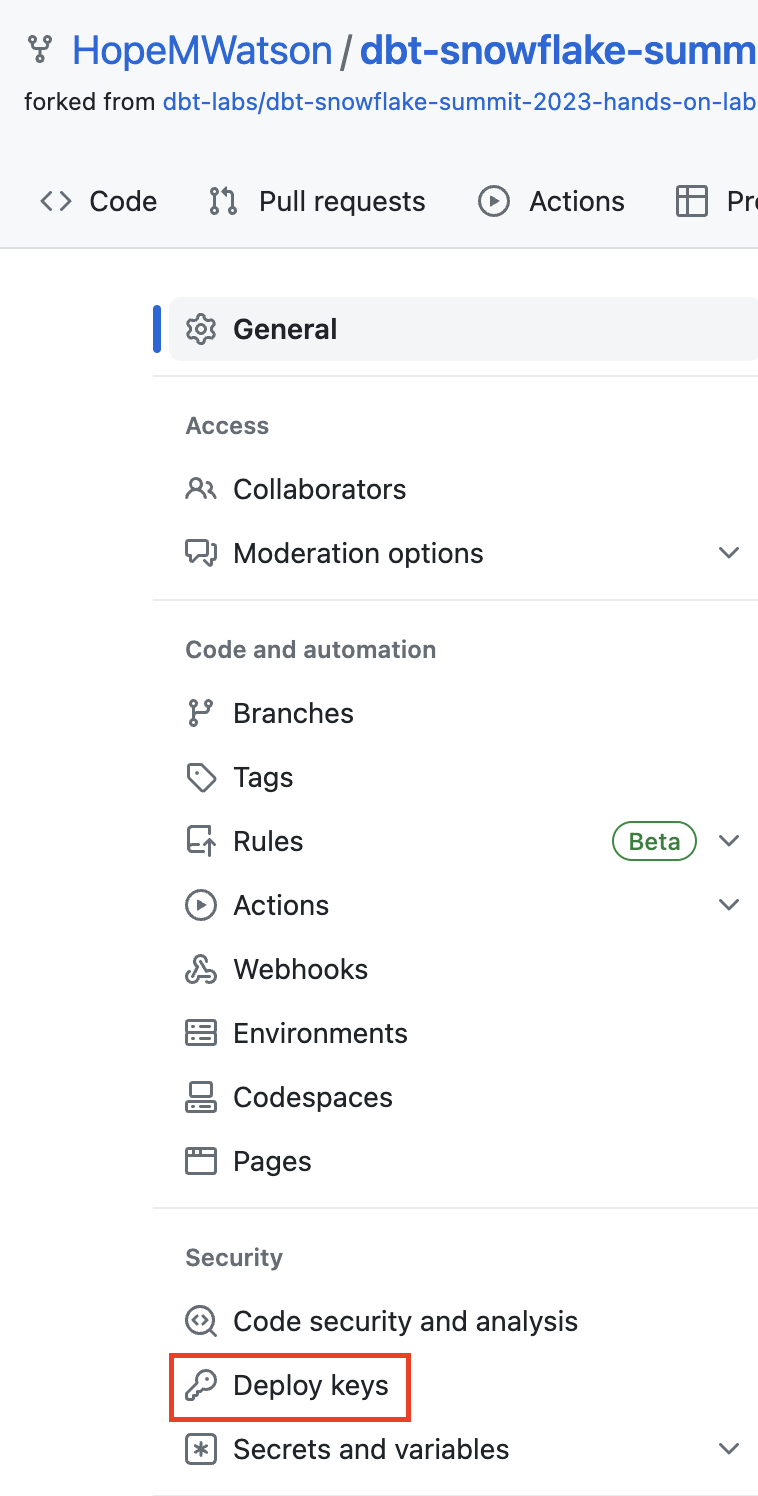The height and width of the screenshot is (1496, 758).
Task: Click the repository fork icon next to HopeMWatson
Action: pos(39,48)
